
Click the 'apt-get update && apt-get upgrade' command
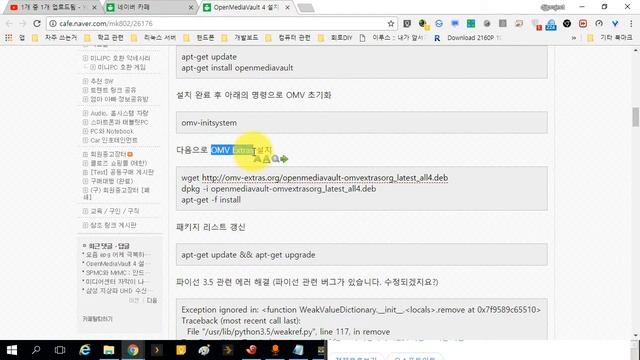pos(248,255)
